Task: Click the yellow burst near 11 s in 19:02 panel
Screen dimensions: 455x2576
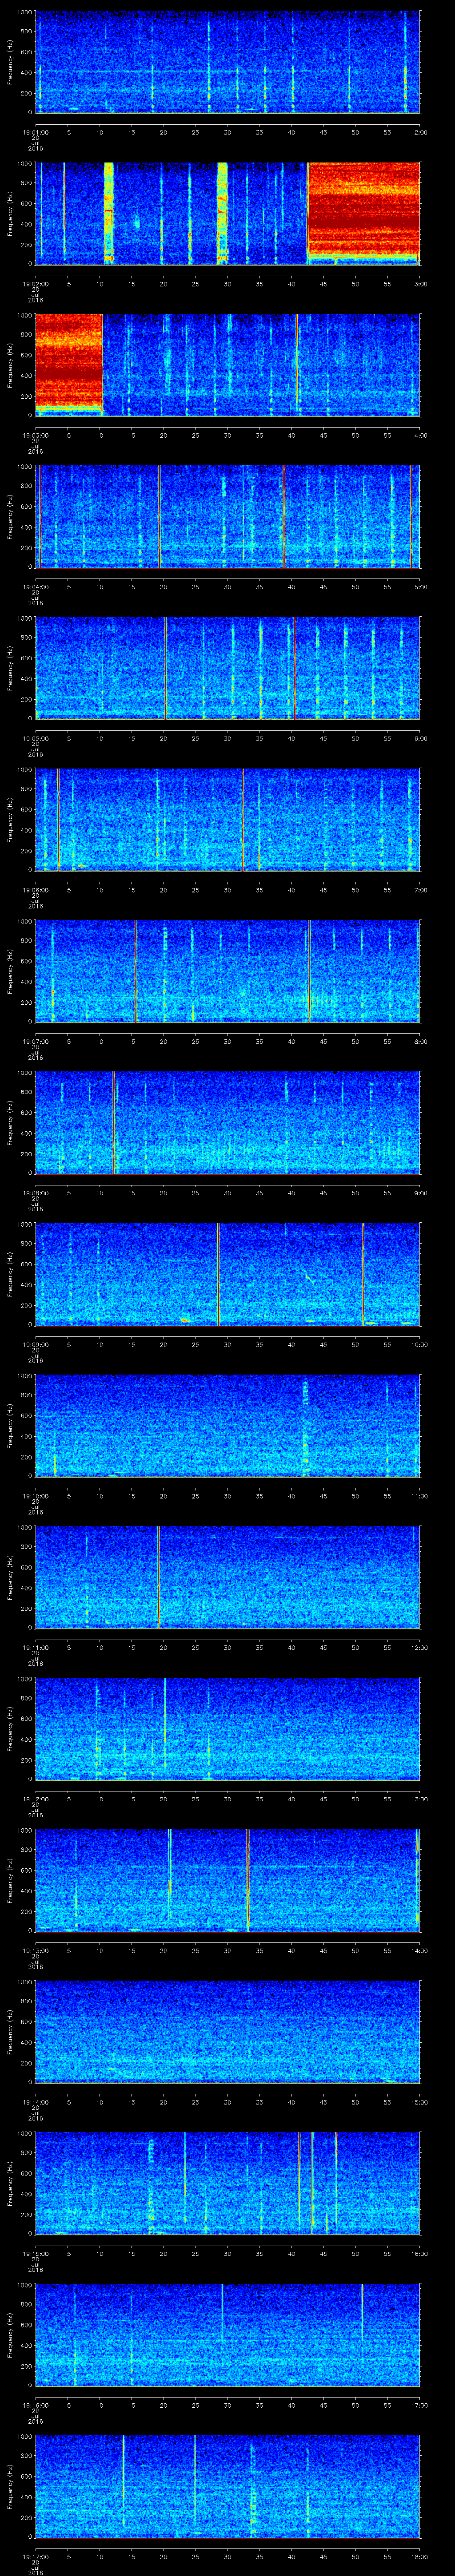Action: tap(109, 213)
